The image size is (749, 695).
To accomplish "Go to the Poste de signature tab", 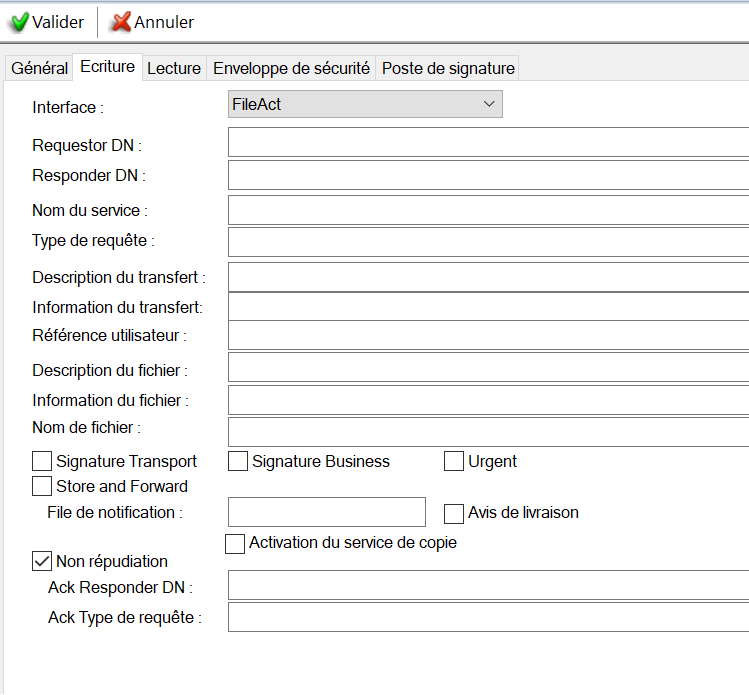I will (448, 68).
